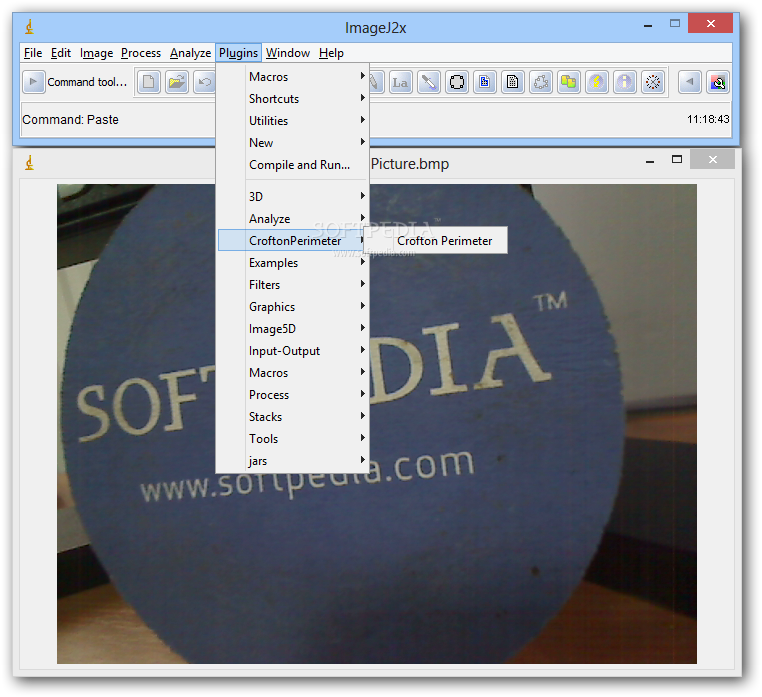Click the rounded selection outline toolbar icon

457,82
